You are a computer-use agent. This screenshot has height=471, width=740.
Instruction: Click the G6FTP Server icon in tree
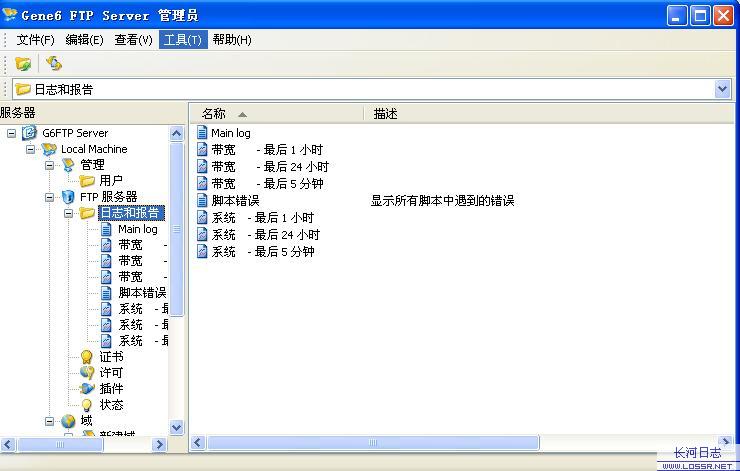[x=29, y=133]
